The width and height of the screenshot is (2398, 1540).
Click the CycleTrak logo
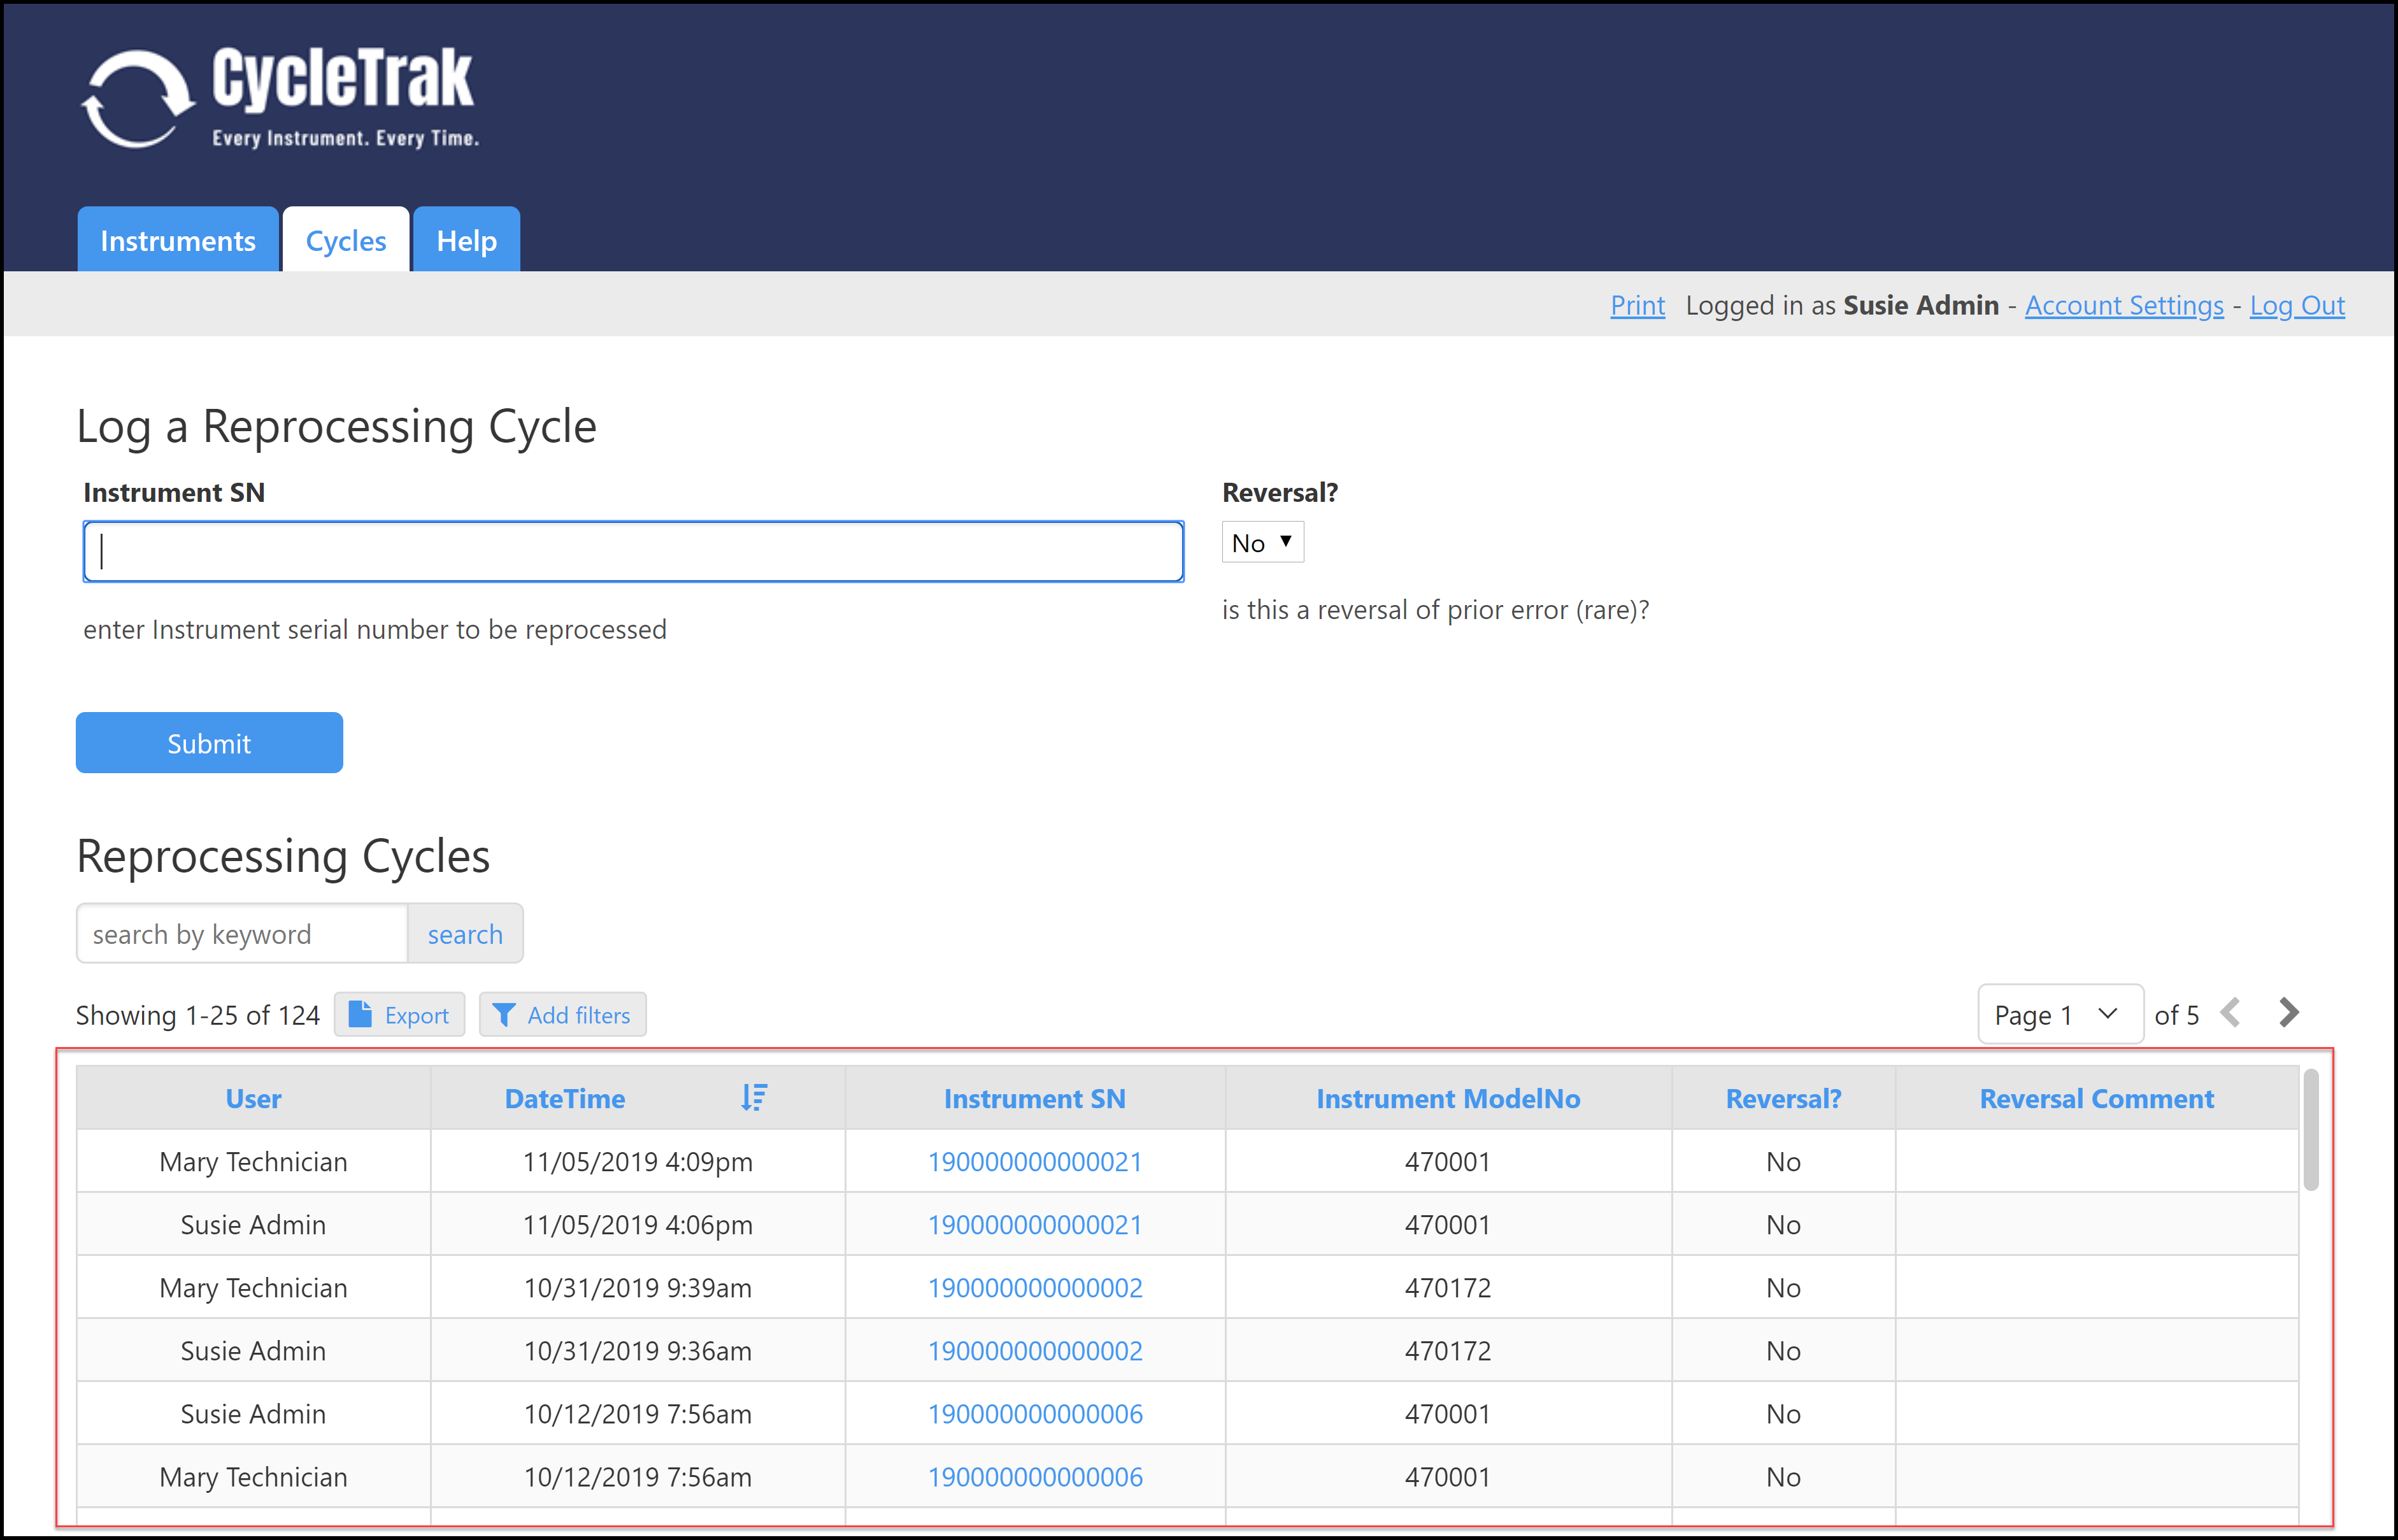coord(280,98)
